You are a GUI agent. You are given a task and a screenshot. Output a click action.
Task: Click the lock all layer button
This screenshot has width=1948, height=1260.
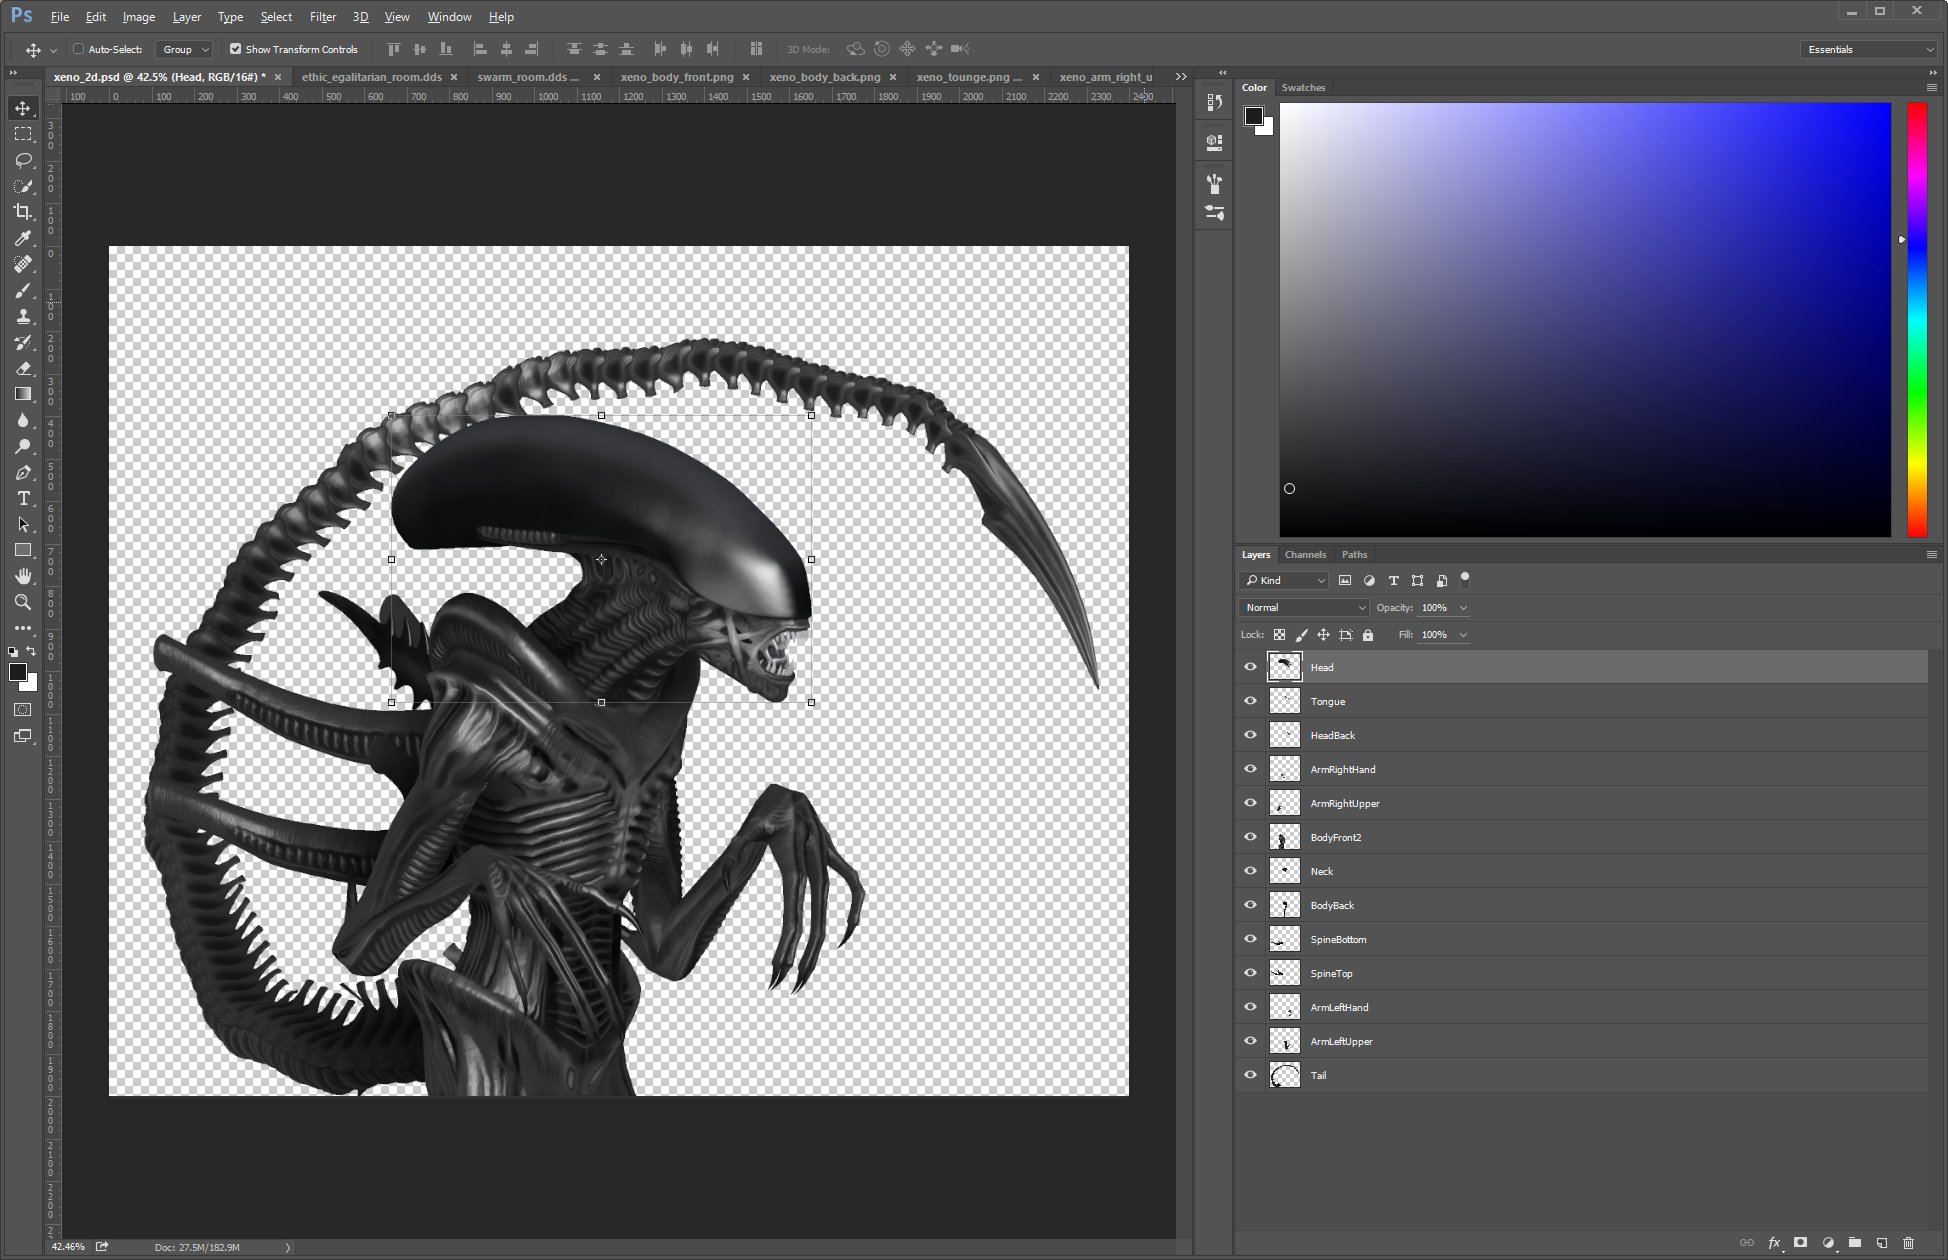pyautogui.click(x=1368, y=635)
